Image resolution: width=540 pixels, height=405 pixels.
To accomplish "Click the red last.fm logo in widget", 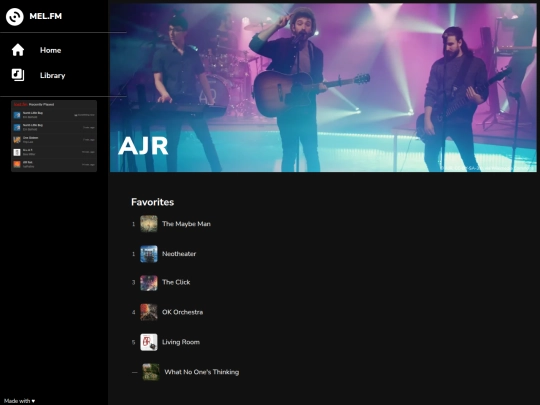I will [x=20, y=104].
